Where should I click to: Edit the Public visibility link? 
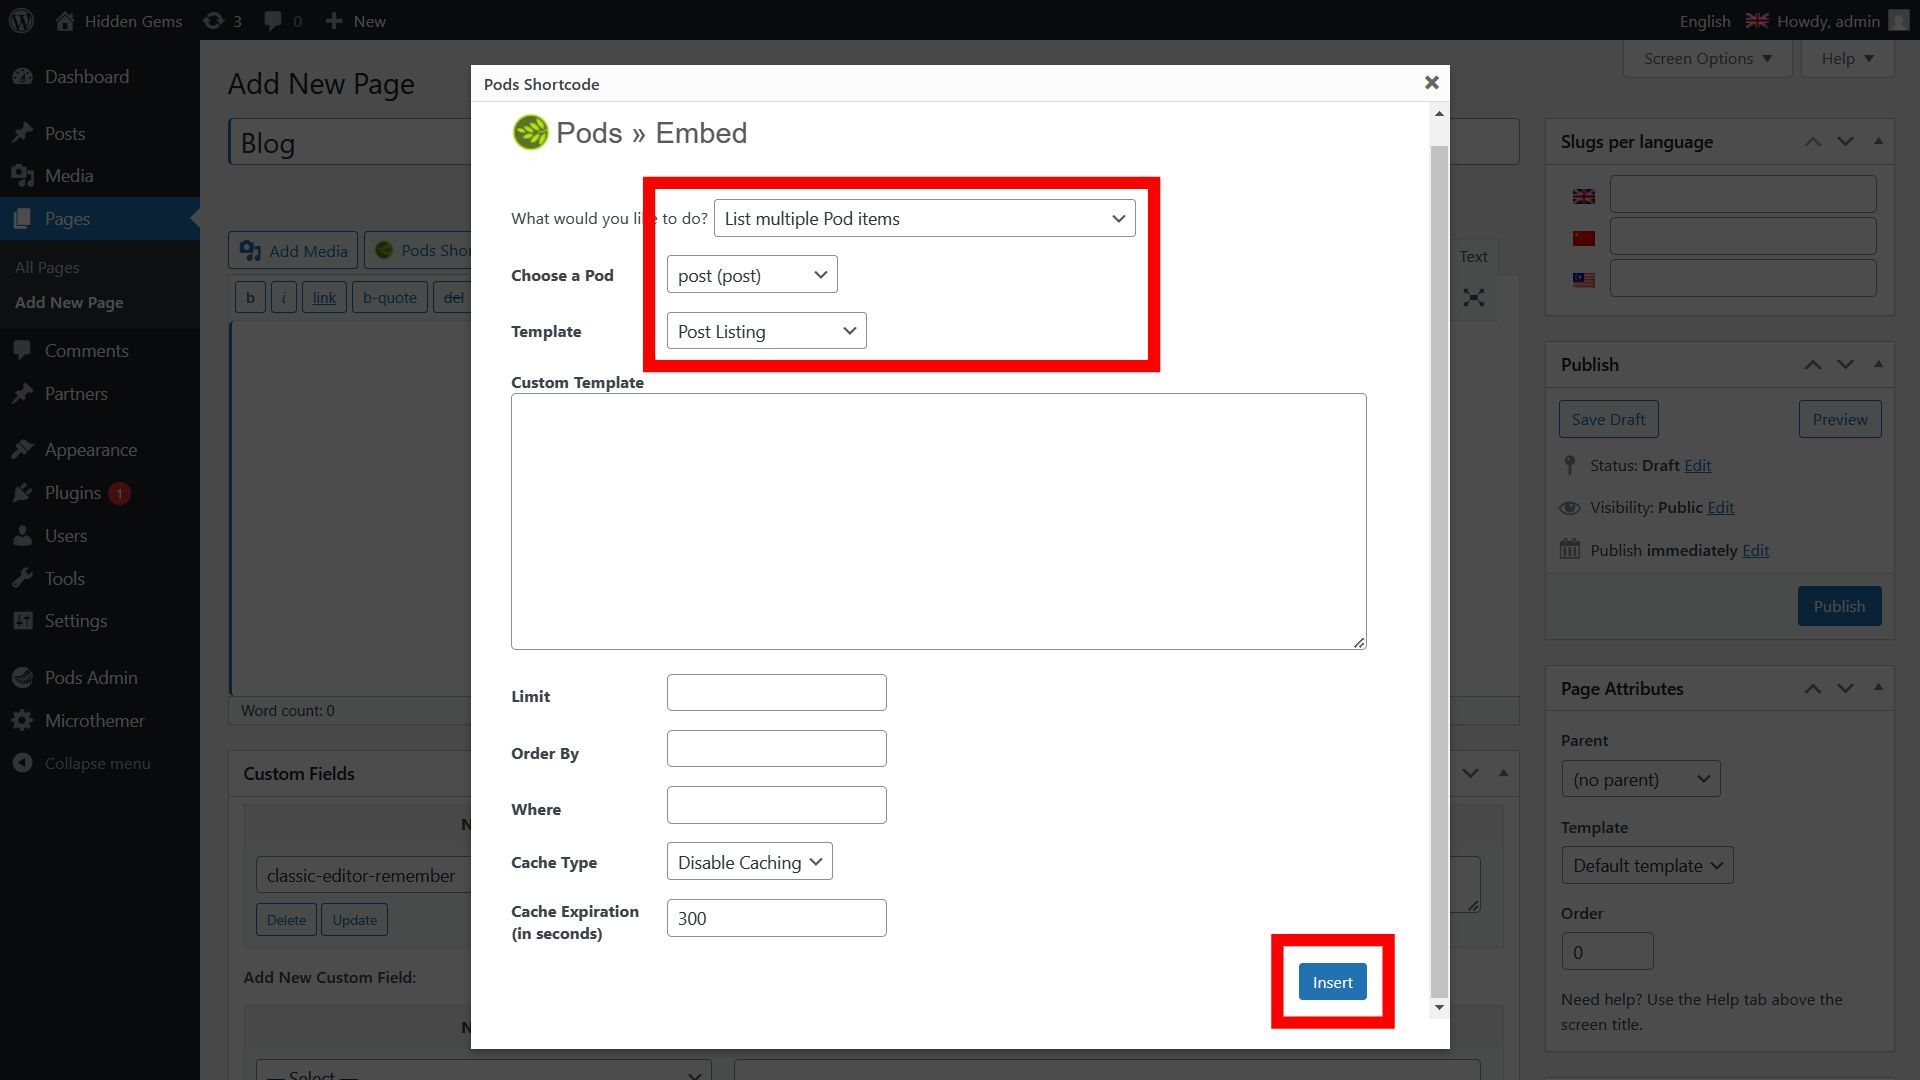tap(1720, 507)
